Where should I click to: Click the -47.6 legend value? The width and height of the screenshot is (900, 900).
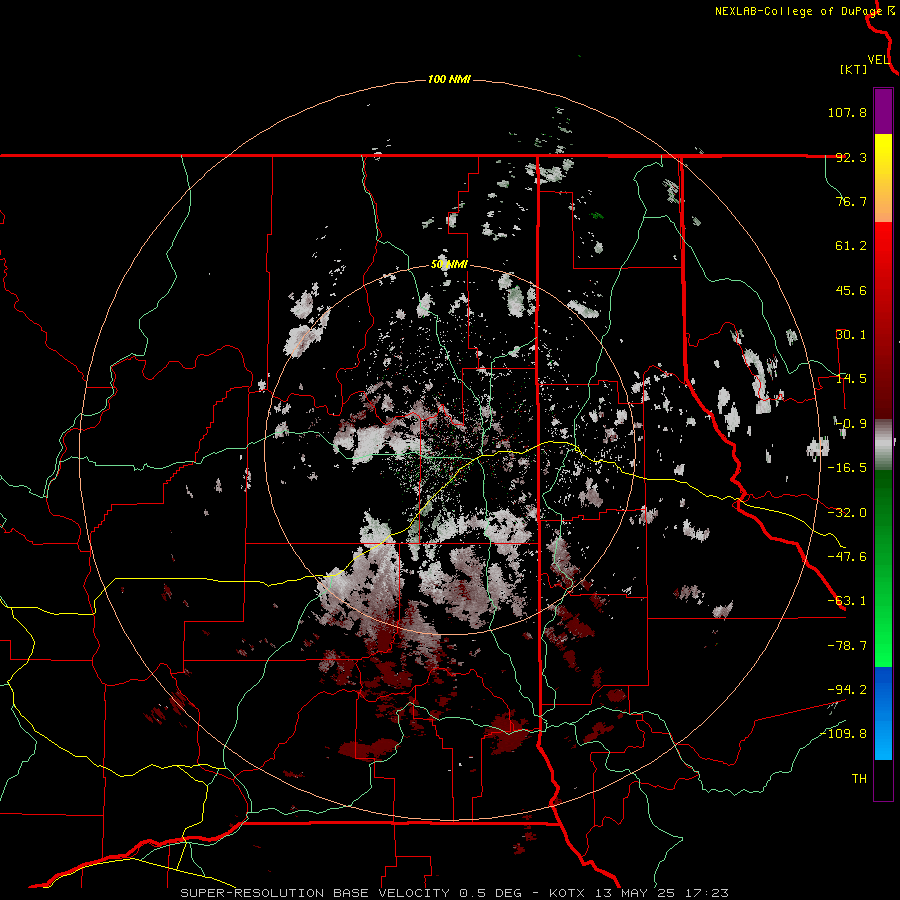click(x=847, y=557)
